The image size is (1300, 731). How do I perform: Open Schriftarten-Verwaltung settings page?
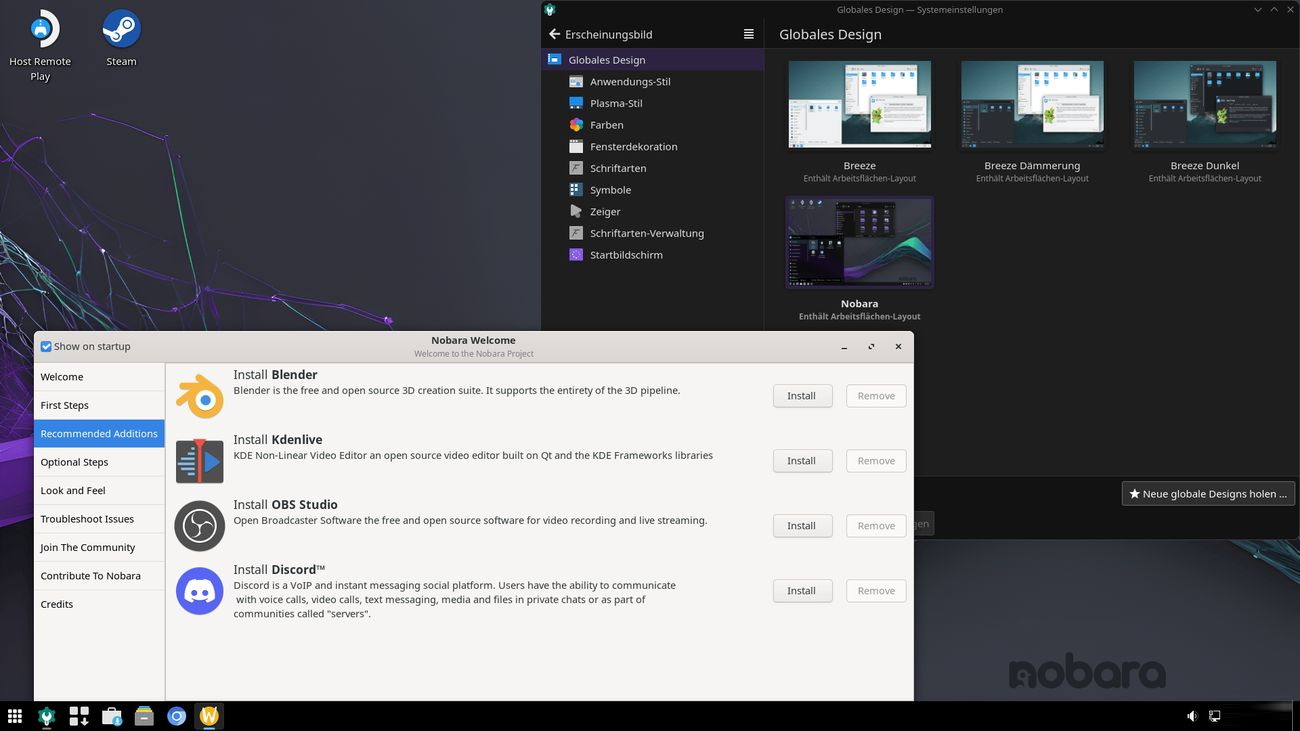click(653, 233)
